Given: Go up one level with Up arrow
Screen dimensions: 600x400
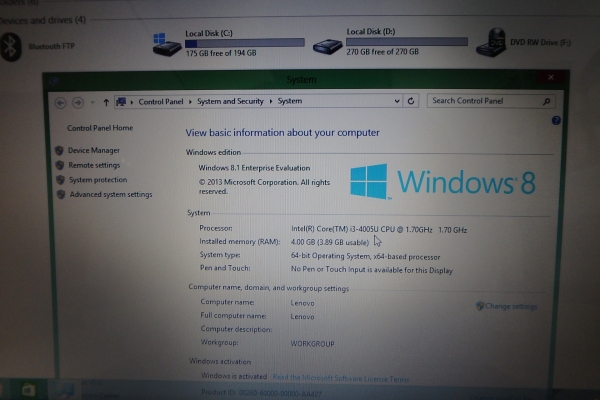Looking at the screenshot, I should point(106,102).
